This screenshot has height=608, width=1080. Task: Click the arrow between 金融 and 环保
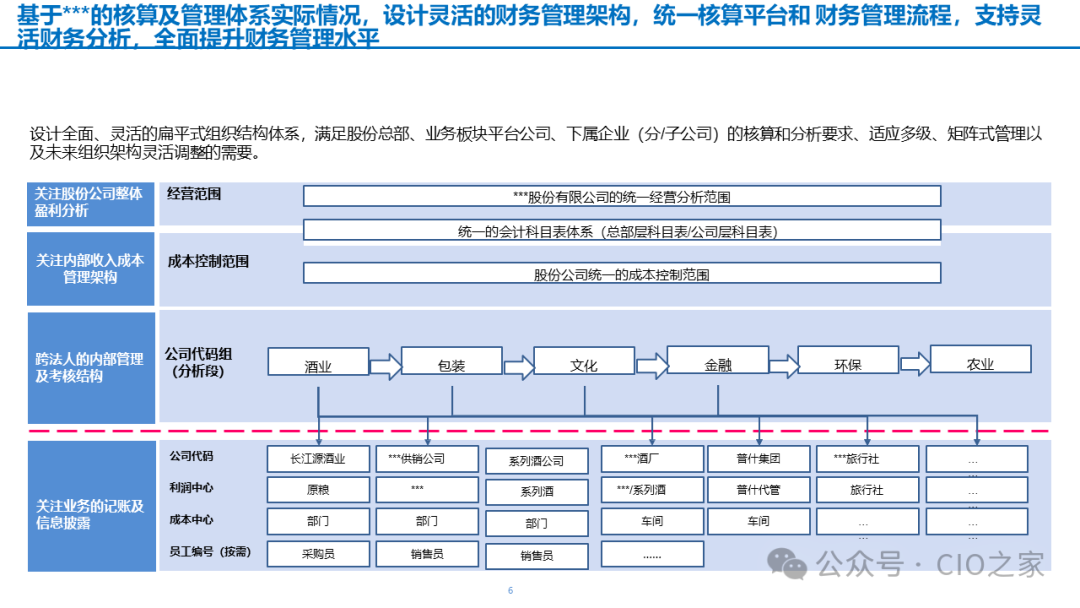pos(783,366)
